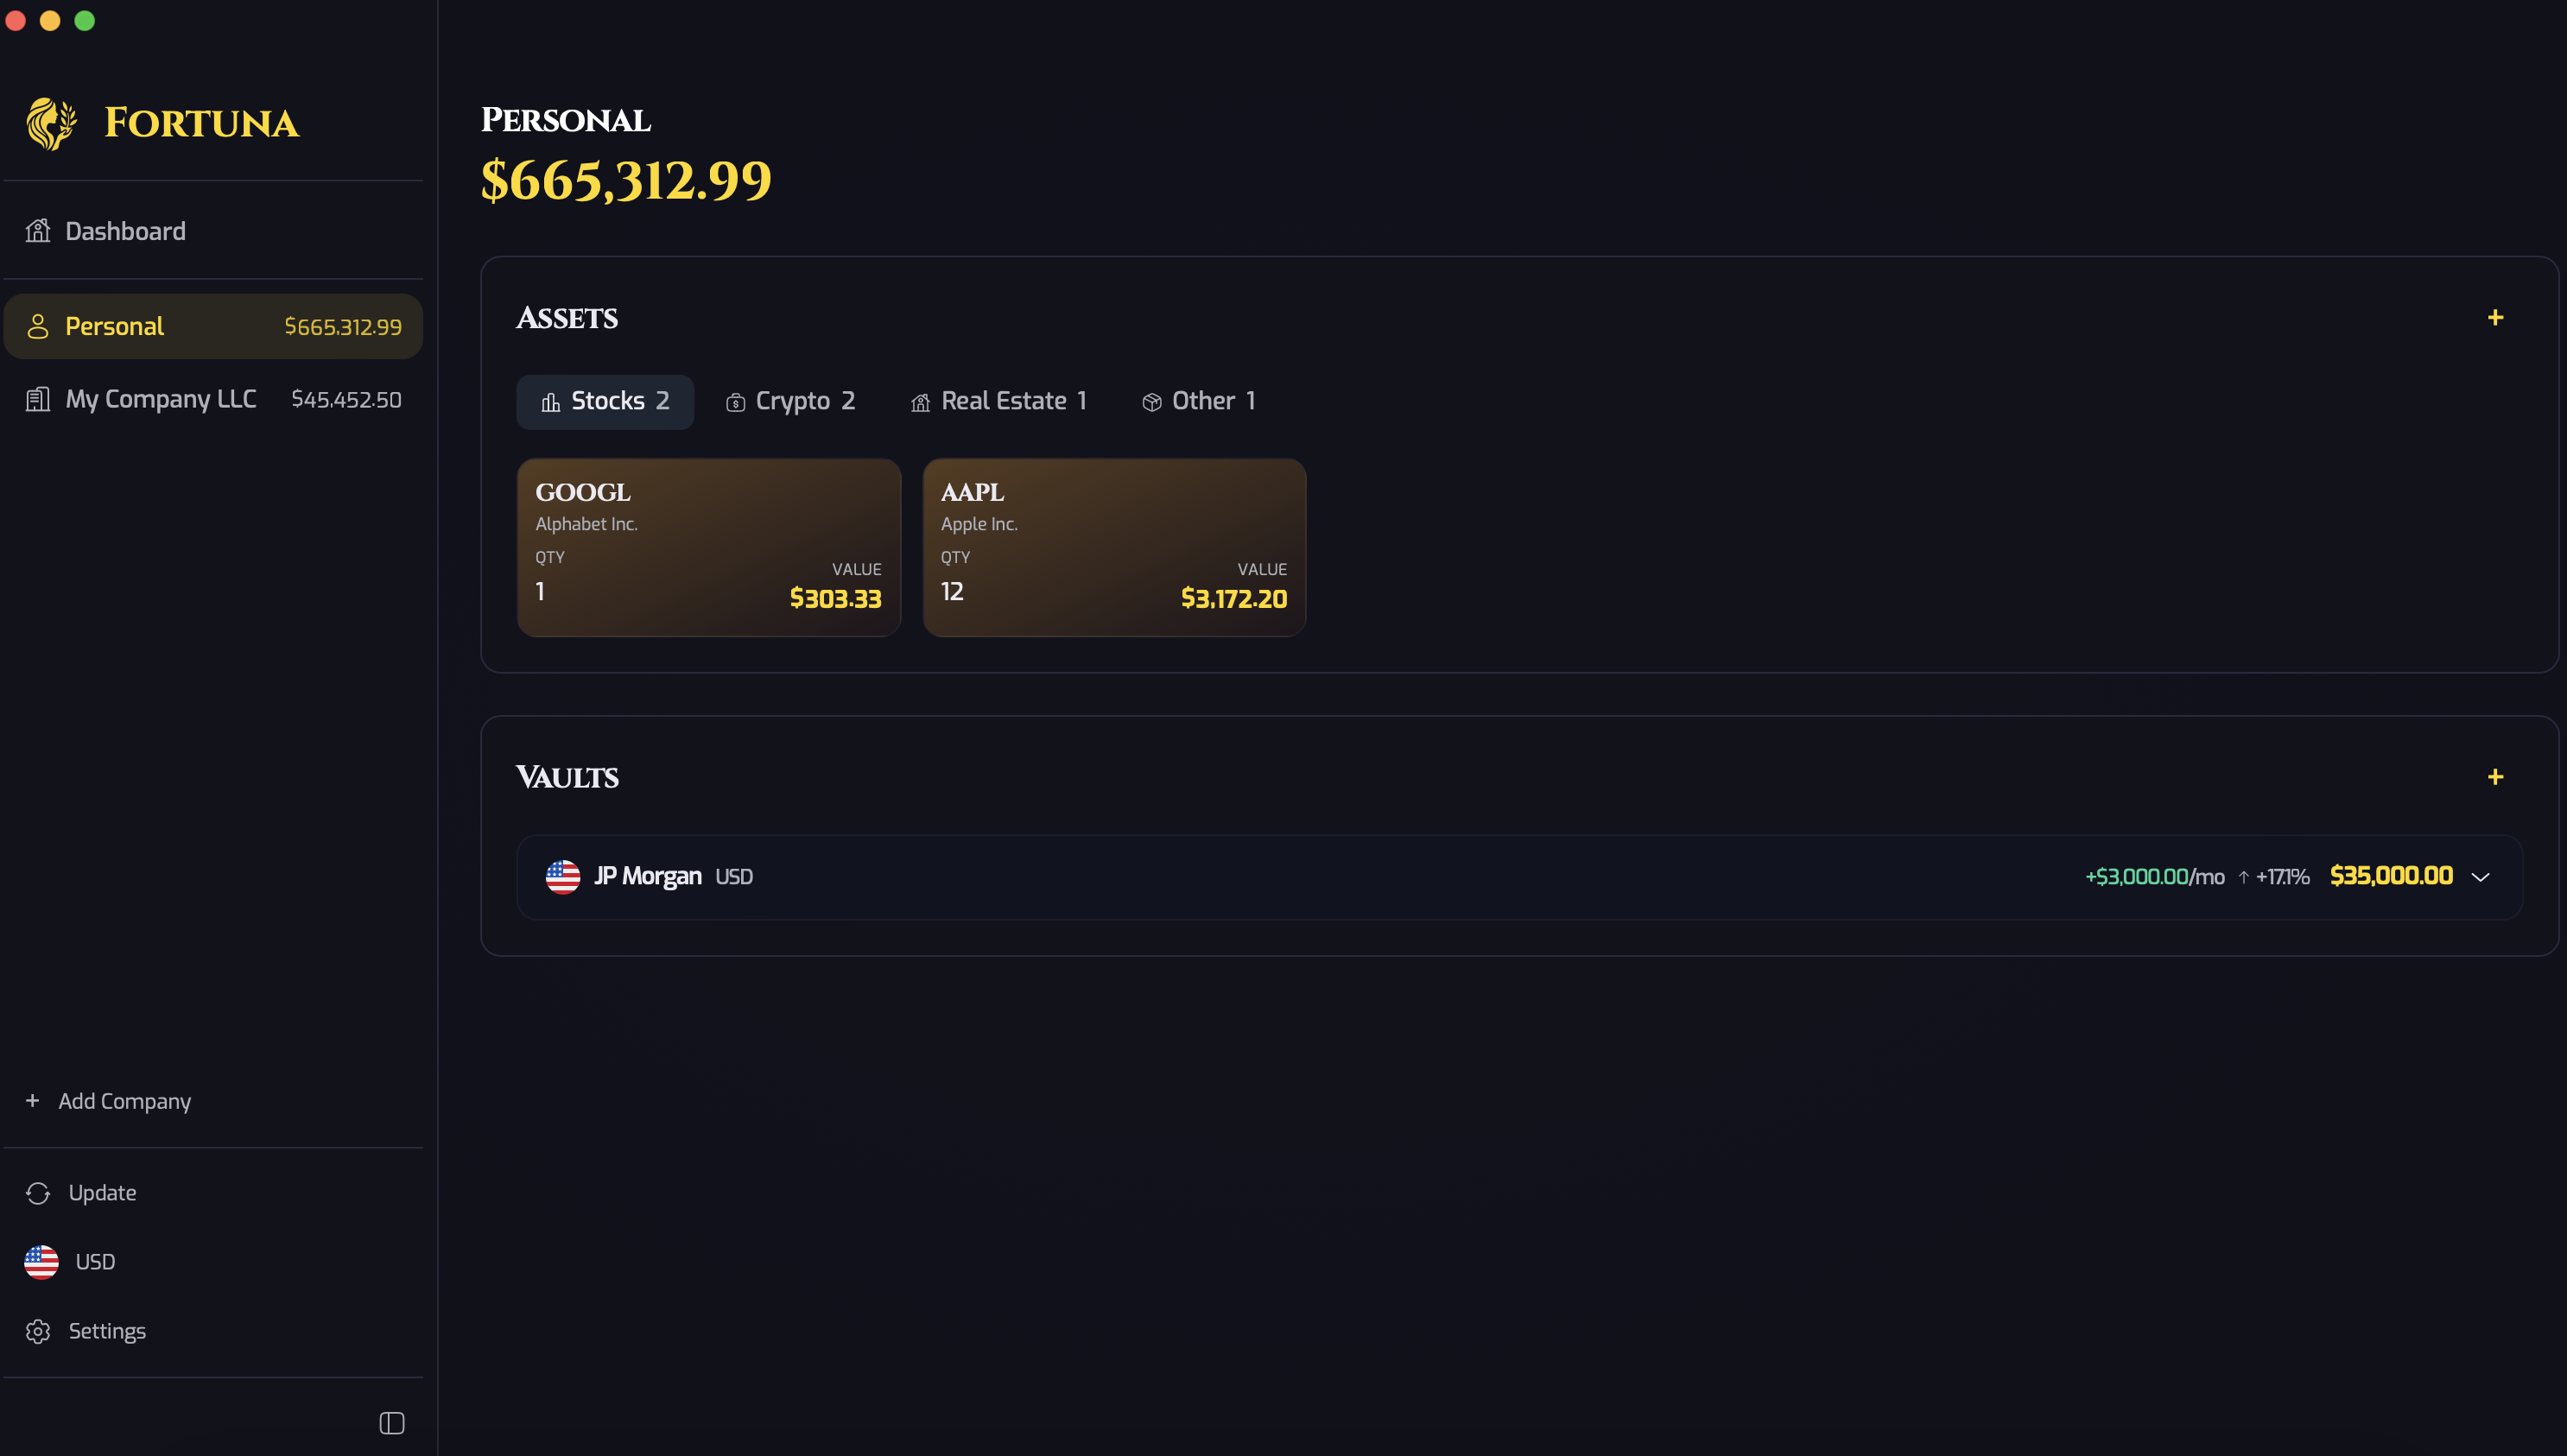Expand the JP Morgan vault chevron

point(2480,877)
